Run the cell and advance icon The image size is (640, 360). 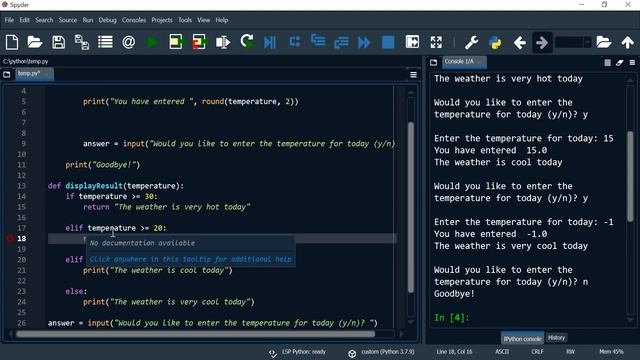tap(199, 42)
